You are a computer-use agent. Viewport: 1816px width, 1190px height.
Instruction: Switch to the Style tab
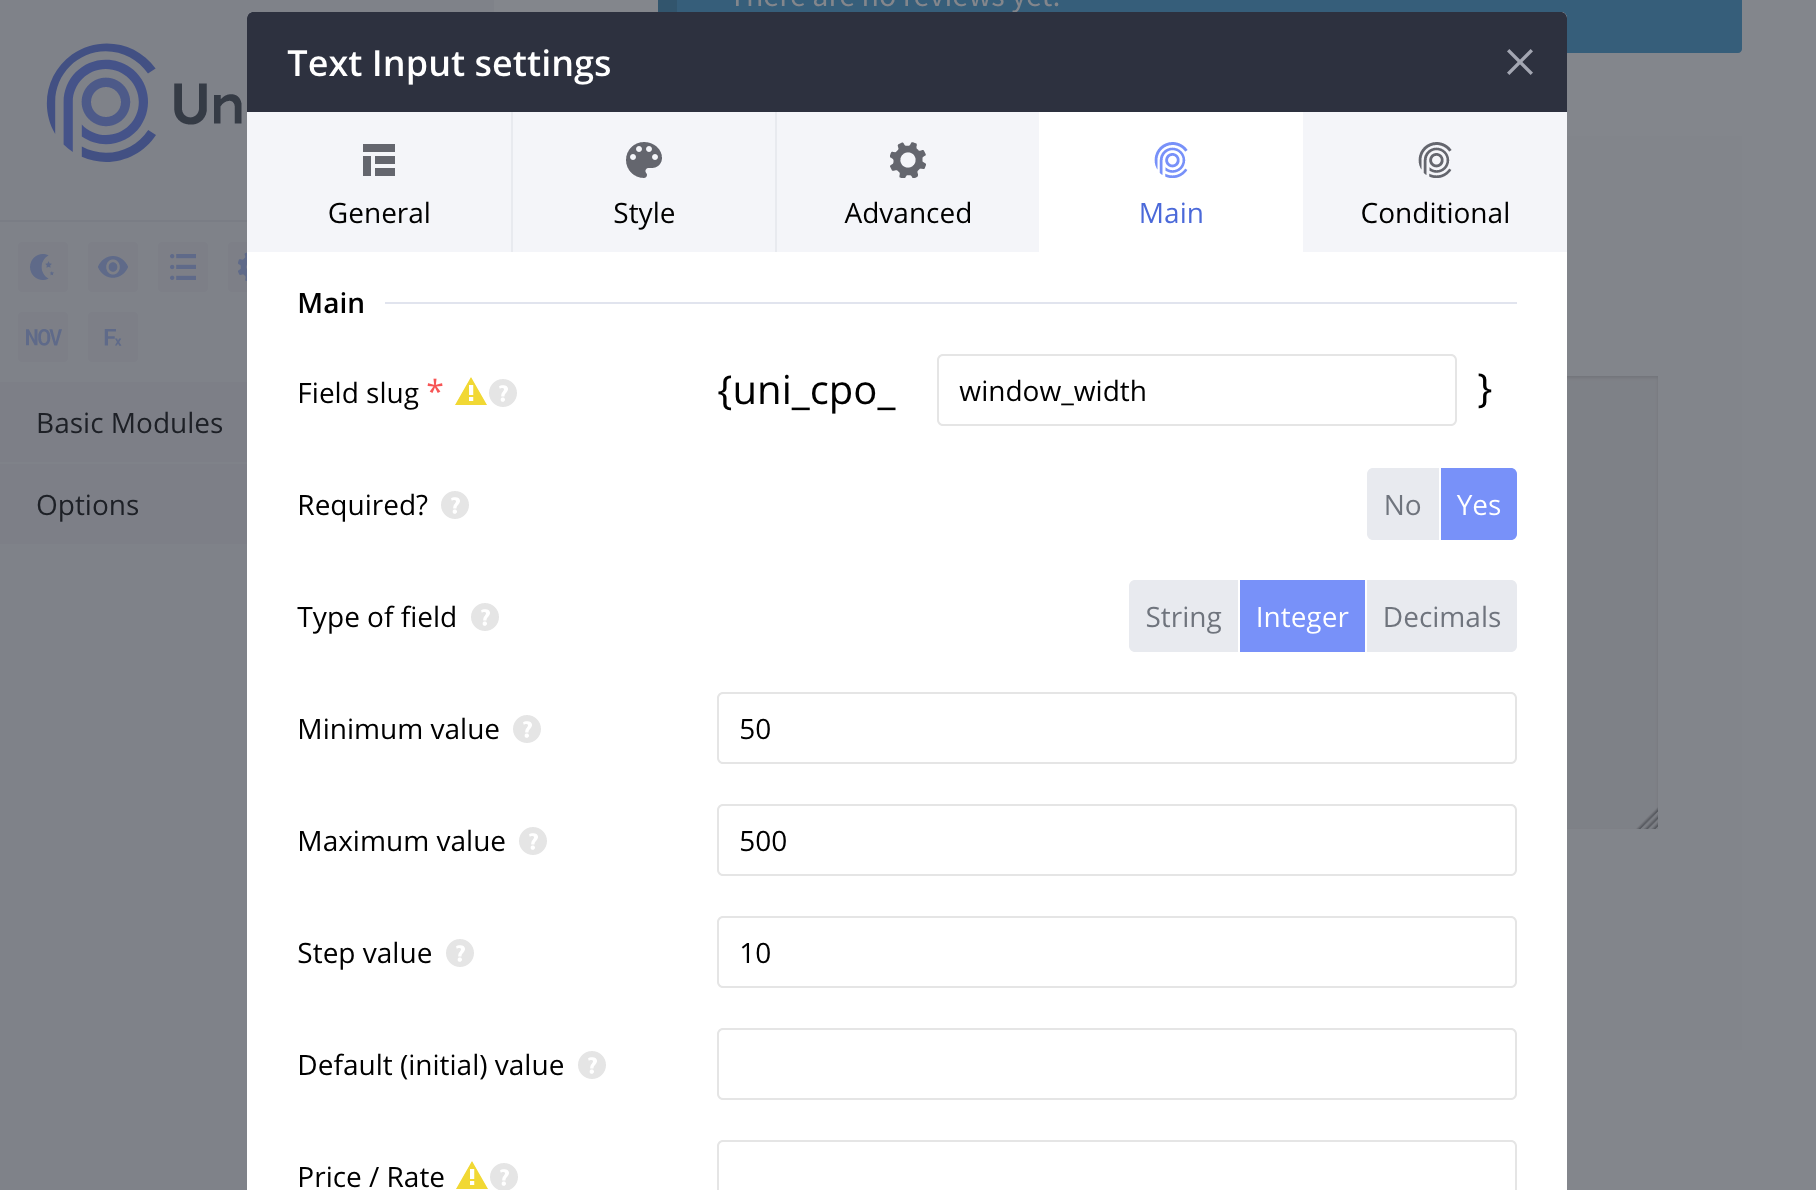643,182
